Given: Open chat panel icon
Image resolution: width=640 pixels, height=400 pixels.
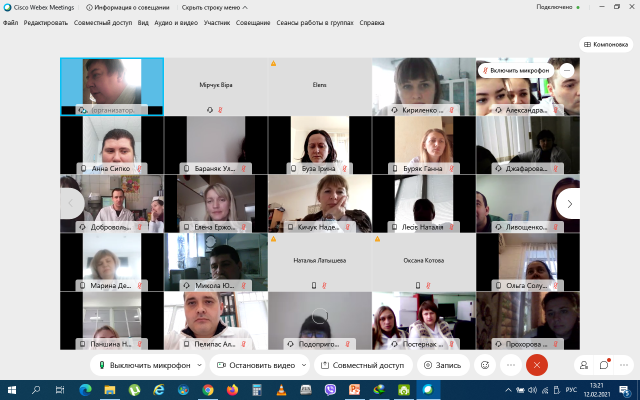Looking at the screenshot, I should click(604, 365).
